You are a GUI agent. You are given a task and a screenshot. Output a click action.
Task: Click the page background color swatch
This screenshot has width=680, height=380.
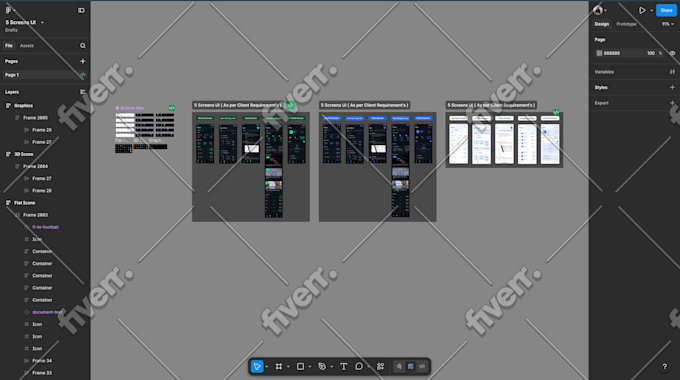point(599,53)
